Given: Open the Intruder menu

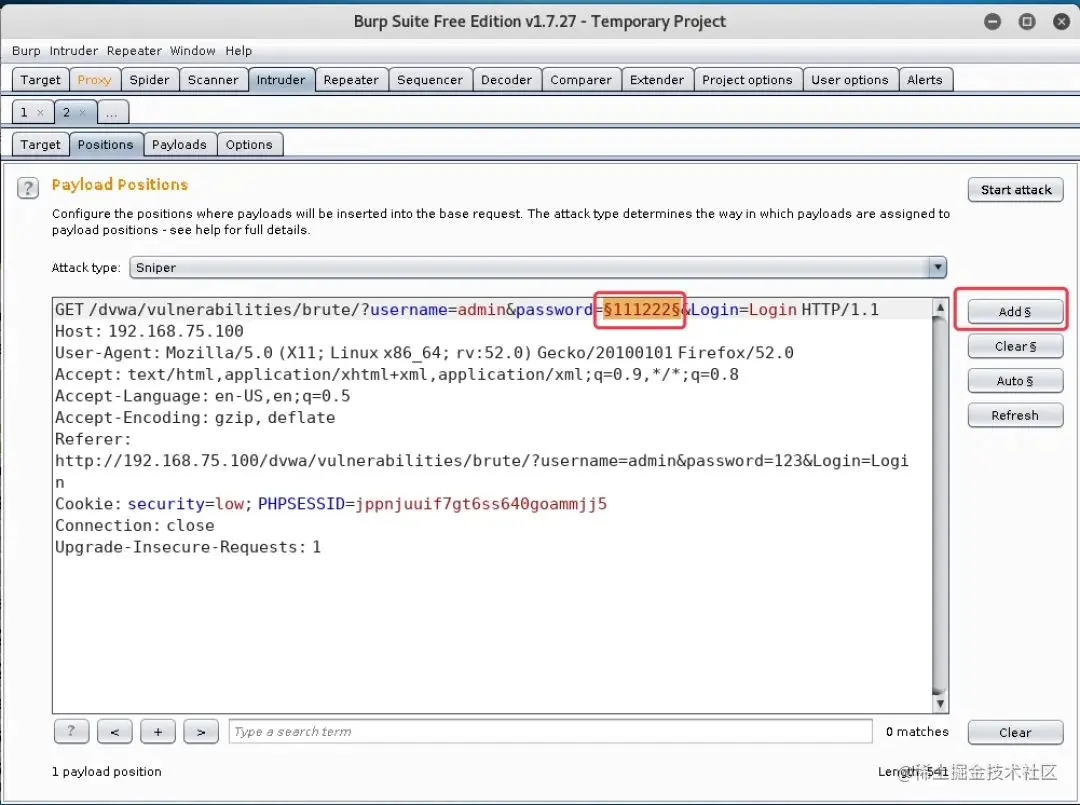Looking at the screenshot, I should [74, 51].
